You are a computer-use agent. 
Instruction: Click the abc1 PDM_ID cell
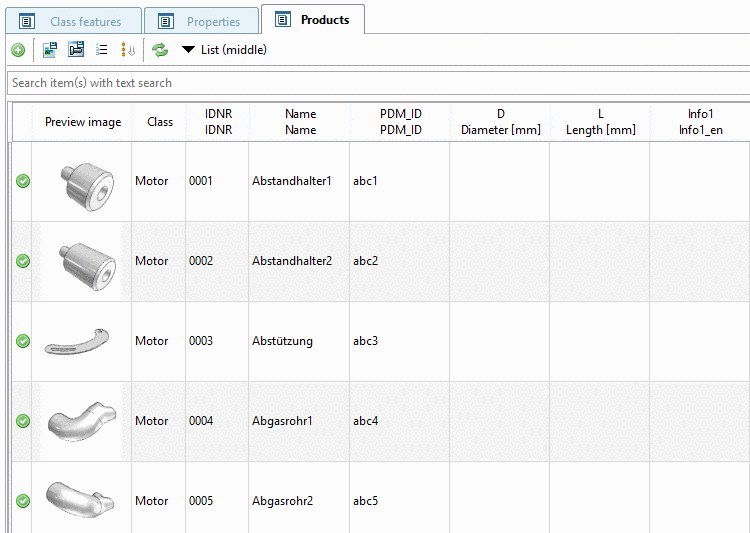399,181
